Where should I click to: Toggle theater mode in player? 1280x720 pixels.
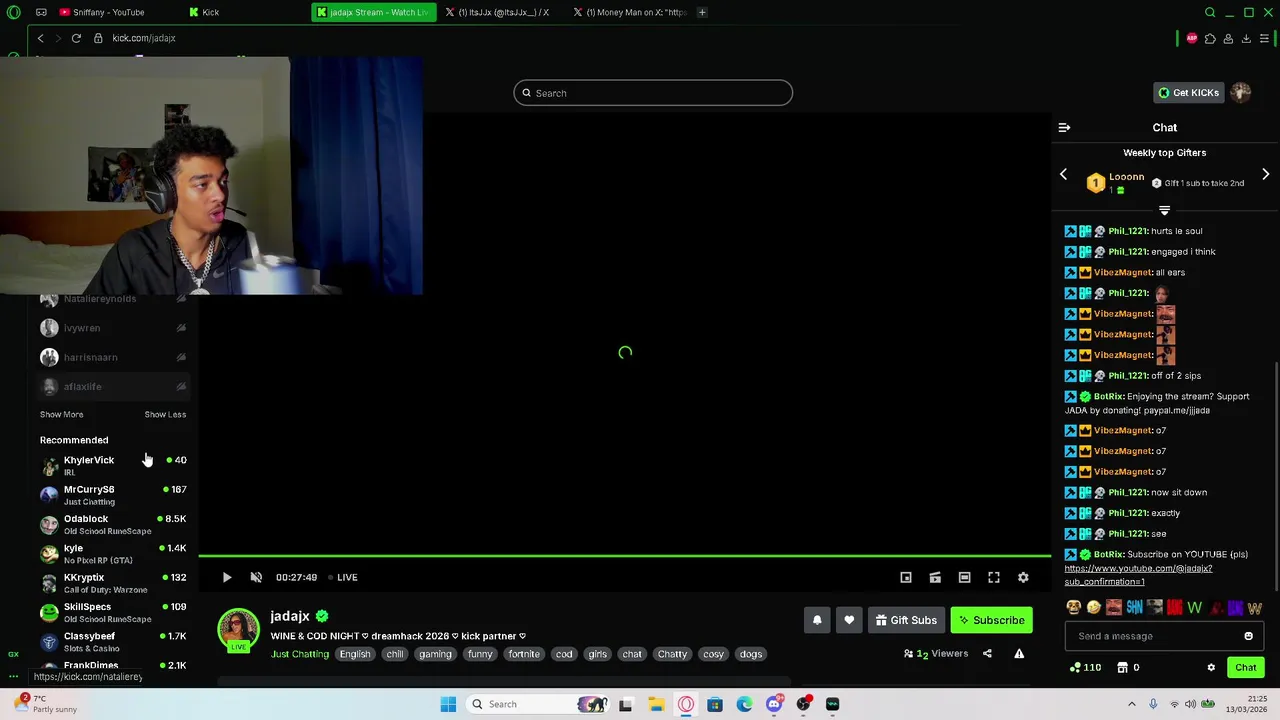point(964,577)
